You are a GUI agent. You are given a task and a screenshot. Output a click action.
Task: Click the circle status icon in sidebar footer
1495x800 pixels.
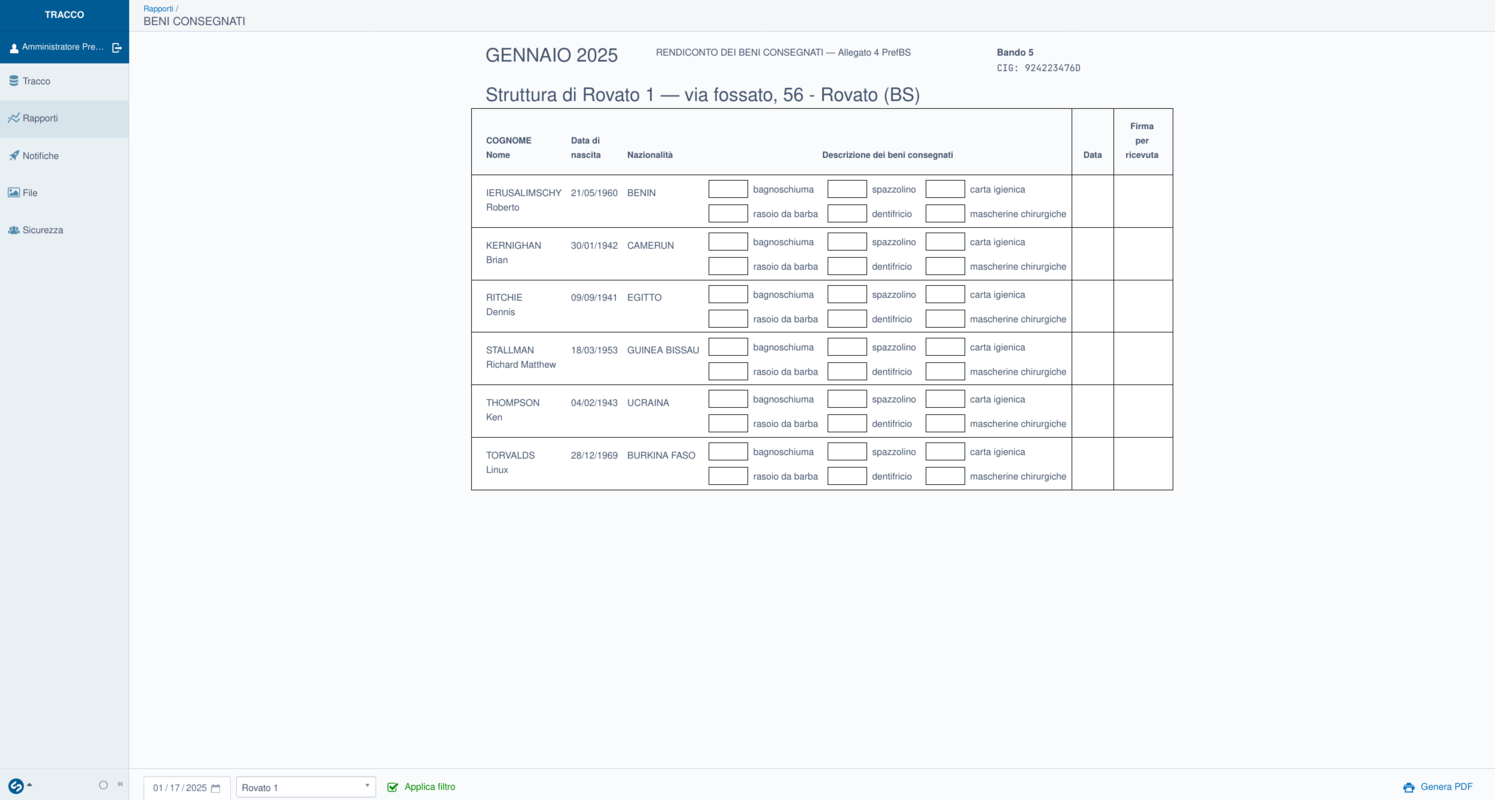point(103,785)
